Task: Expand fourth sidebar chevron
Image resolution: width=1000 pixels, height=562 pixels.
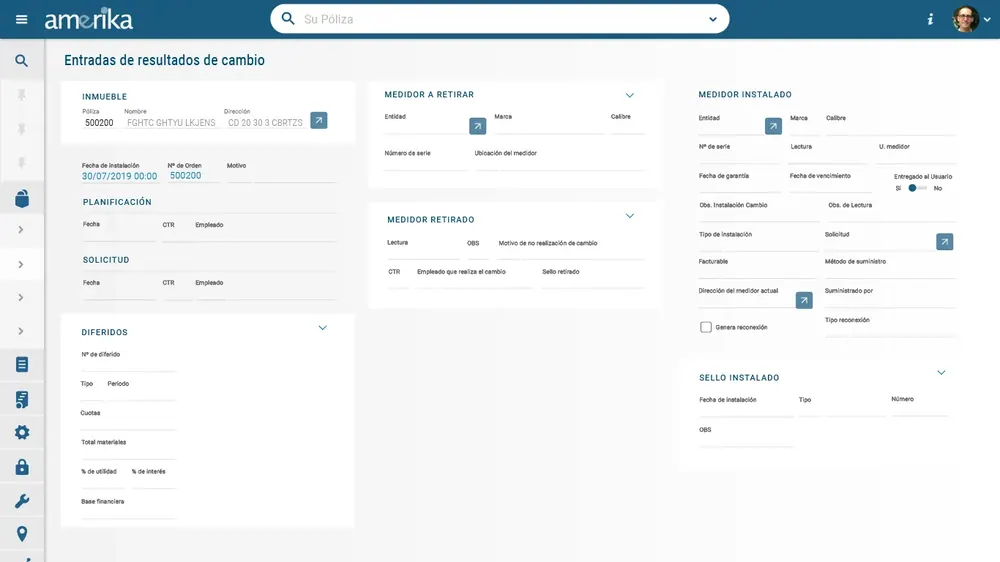Action: pyautogui.click(x=21, y=331)
